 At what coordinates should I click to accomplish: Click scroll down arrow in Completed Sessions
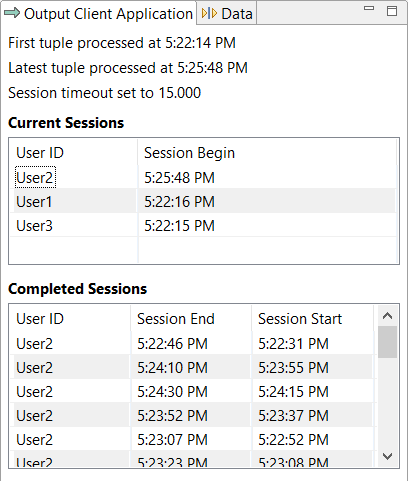point(387,456)
